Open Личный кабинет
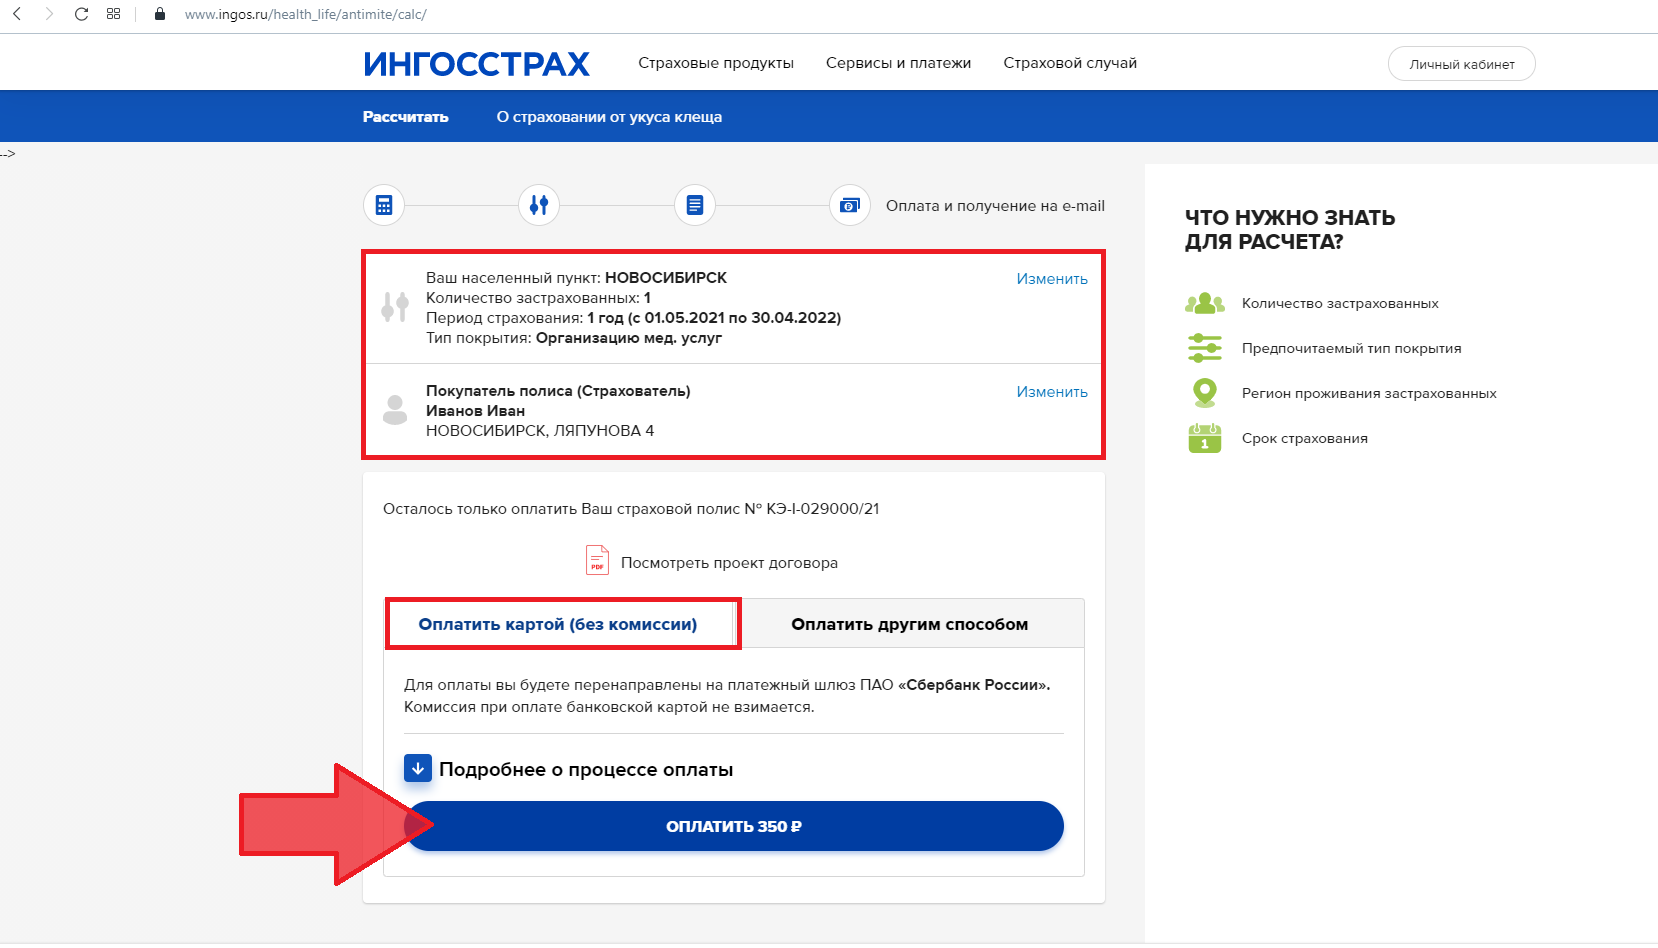Screen dimensions: 1658x948 point(1461,64)
